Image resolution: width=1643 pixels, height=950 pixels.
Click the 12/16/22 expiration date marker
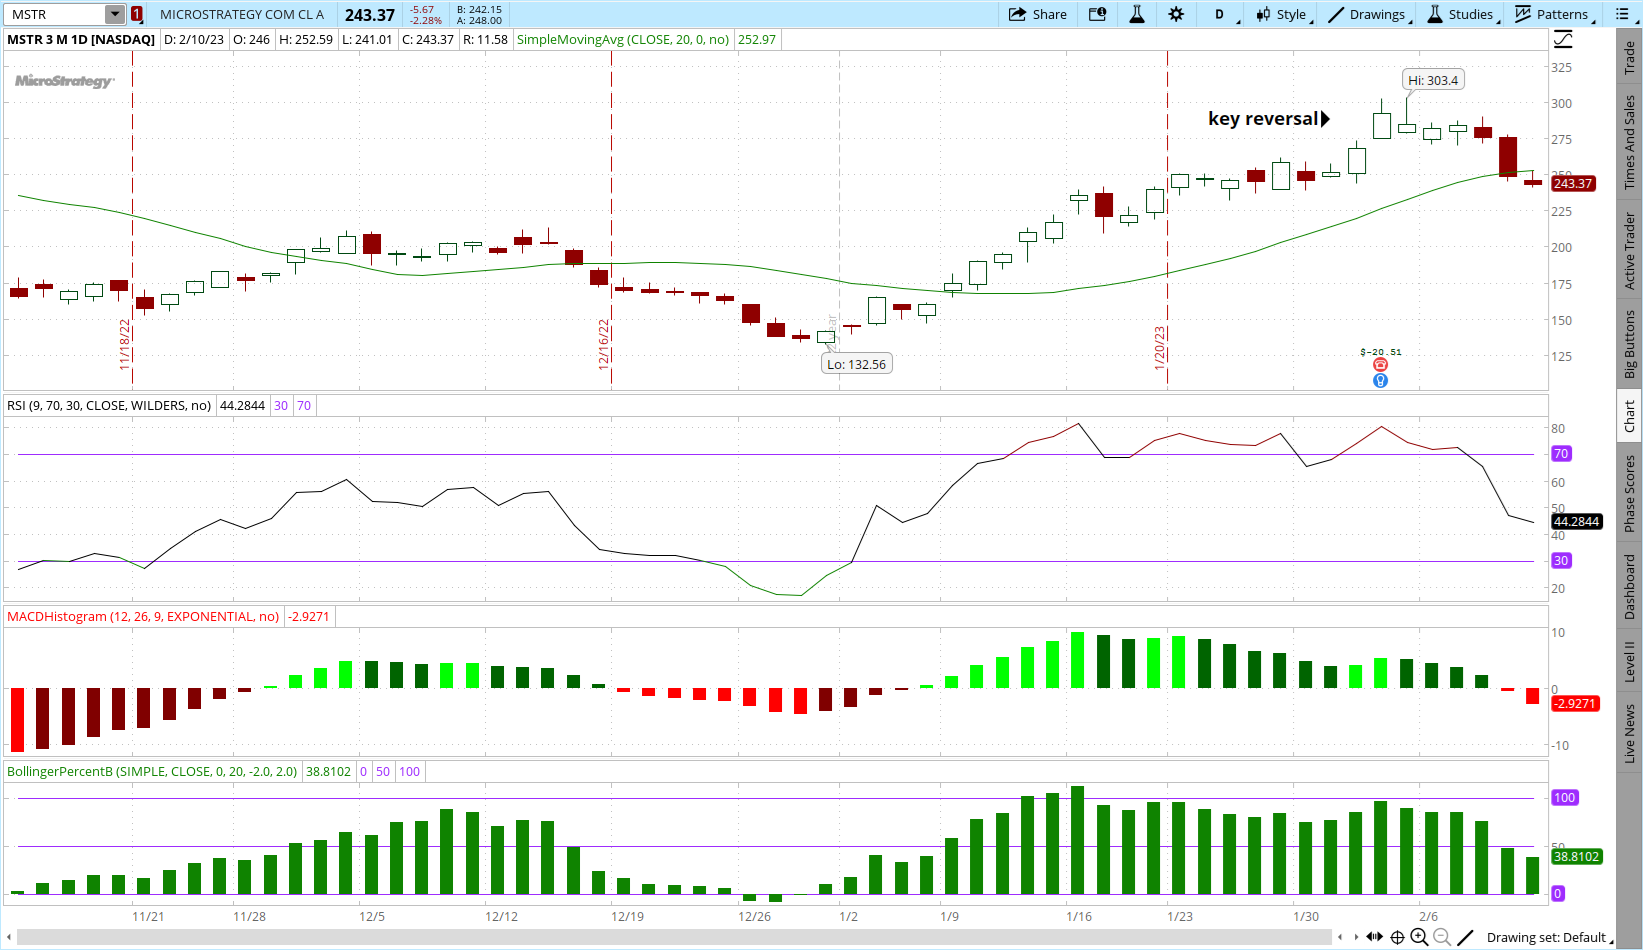click(x=604, y=345)
